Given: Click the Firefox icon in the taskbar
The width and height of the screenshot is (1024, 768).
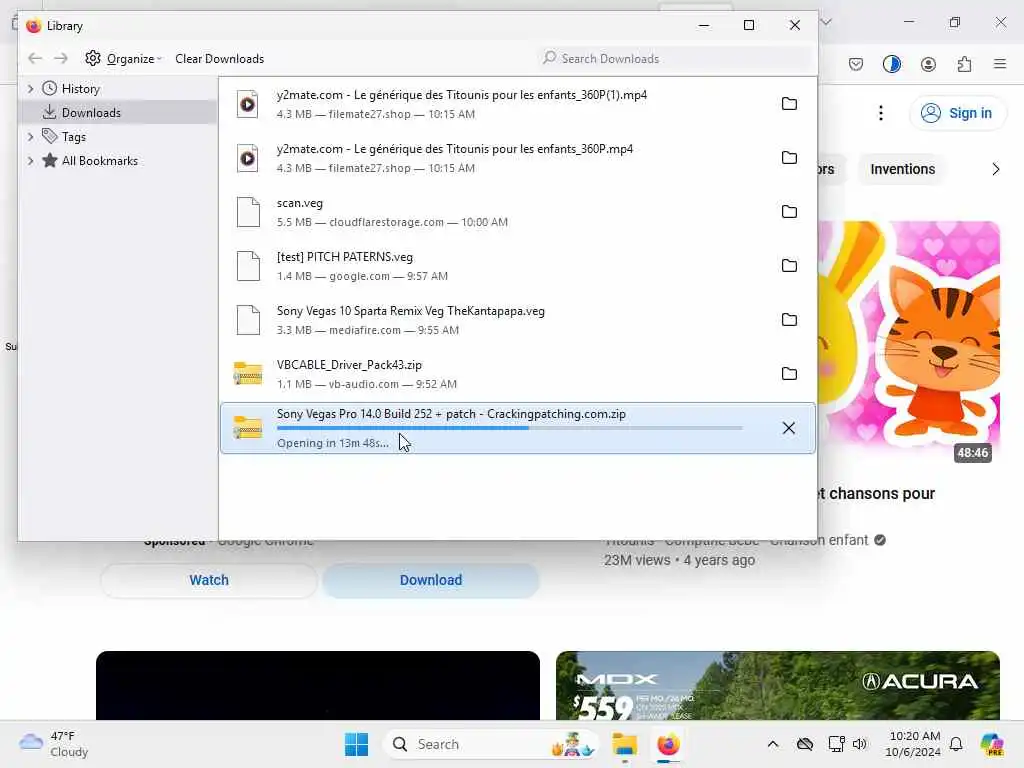Looking at the screenshot, I should pyautogui.click(x=668, y=744).
